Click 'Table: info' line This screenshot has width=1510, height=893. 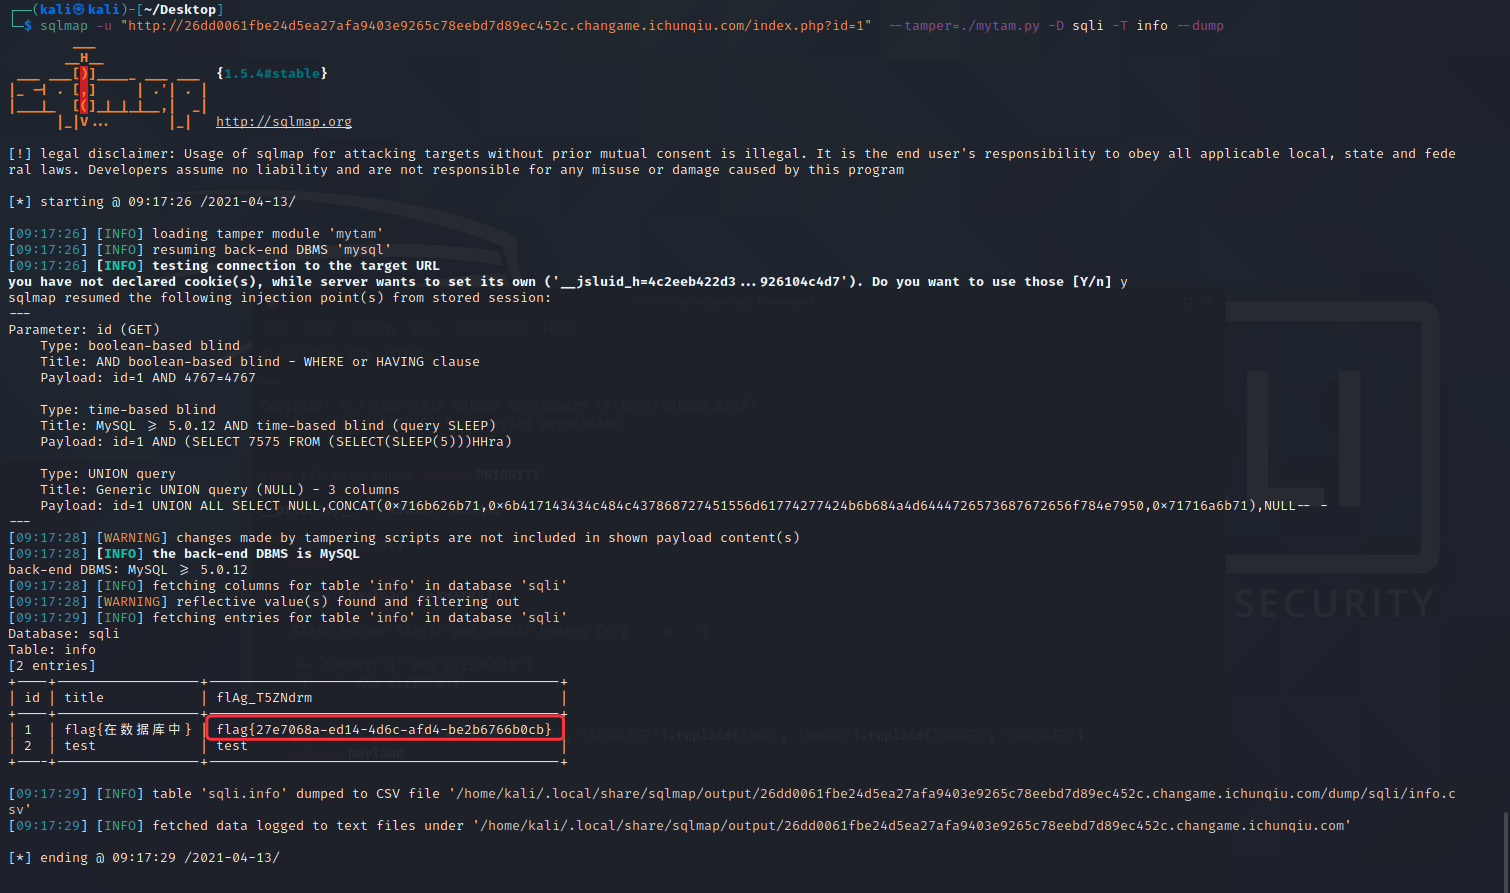click(x=52, y=650)
